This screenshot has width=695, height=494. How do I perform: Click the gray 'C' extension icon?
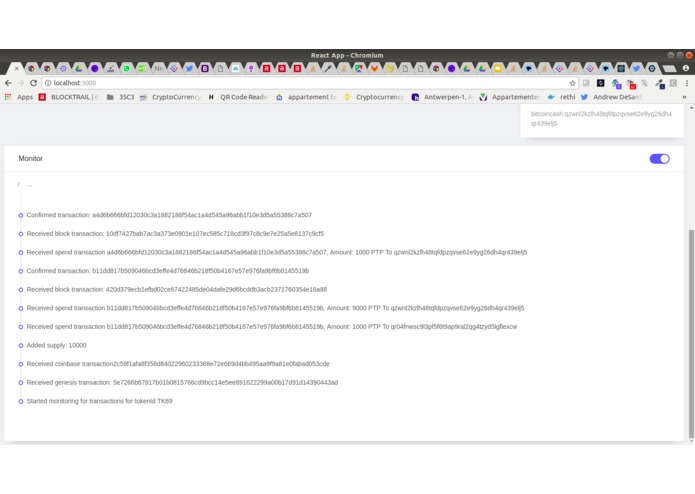673,83
